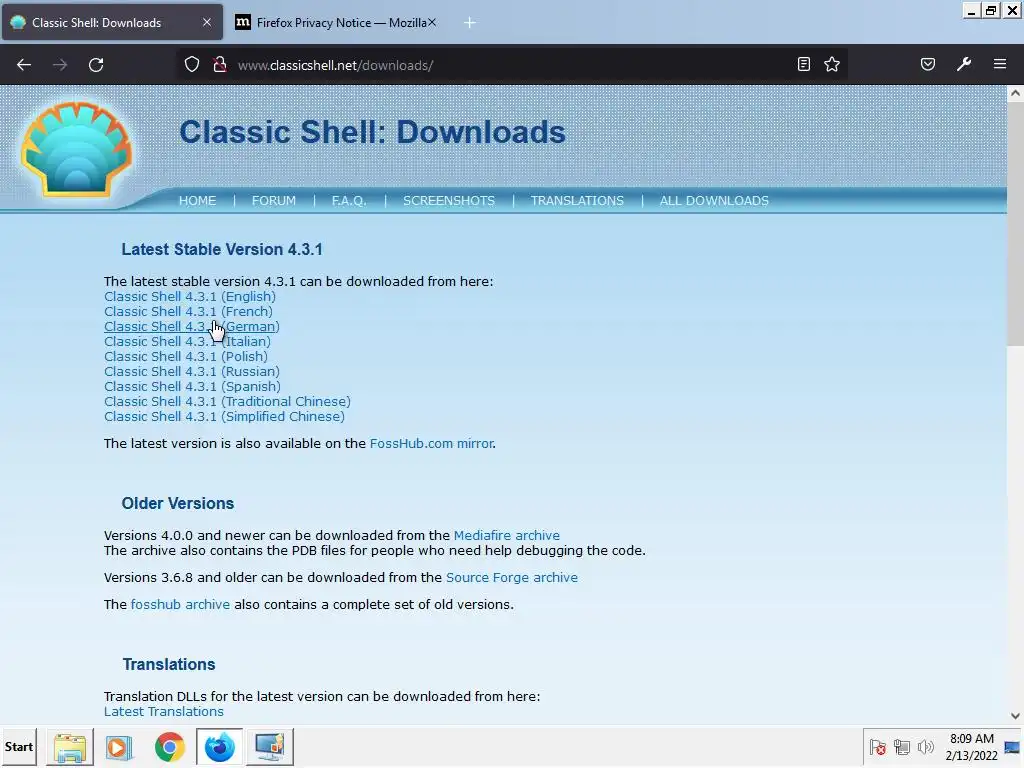This screenshot has height=768, width=1024.
Task: Download Classic Shell 4.3.1 (Simplified Chinese)
Action: tap(224, 417)
